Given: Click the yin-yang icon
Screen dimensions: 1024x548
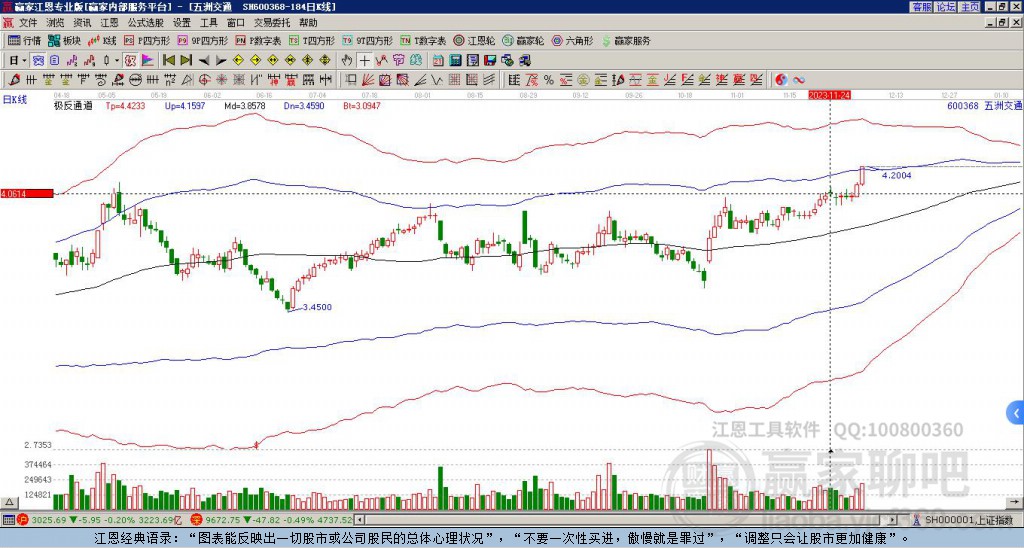Looking at the screenshot, I should [x=781, y=80].
